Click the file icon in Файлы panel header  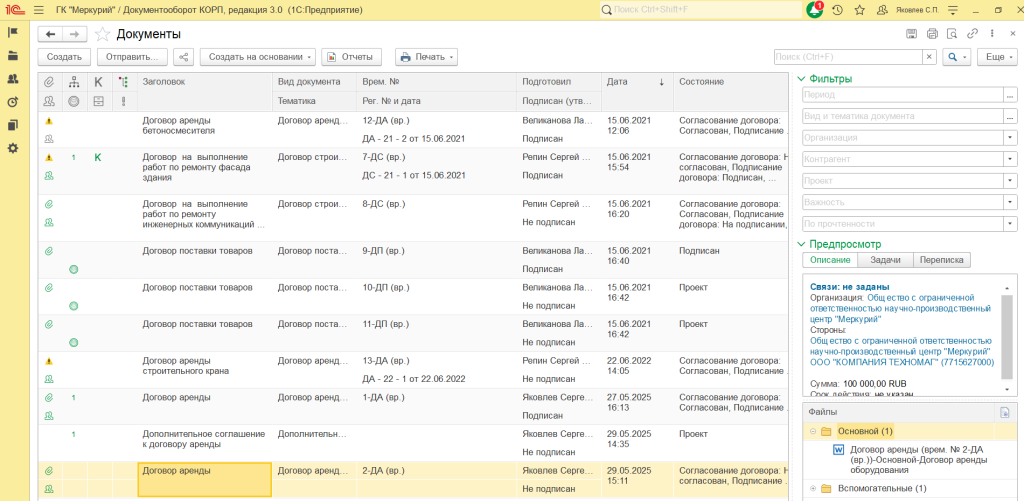pos(1005,412)
